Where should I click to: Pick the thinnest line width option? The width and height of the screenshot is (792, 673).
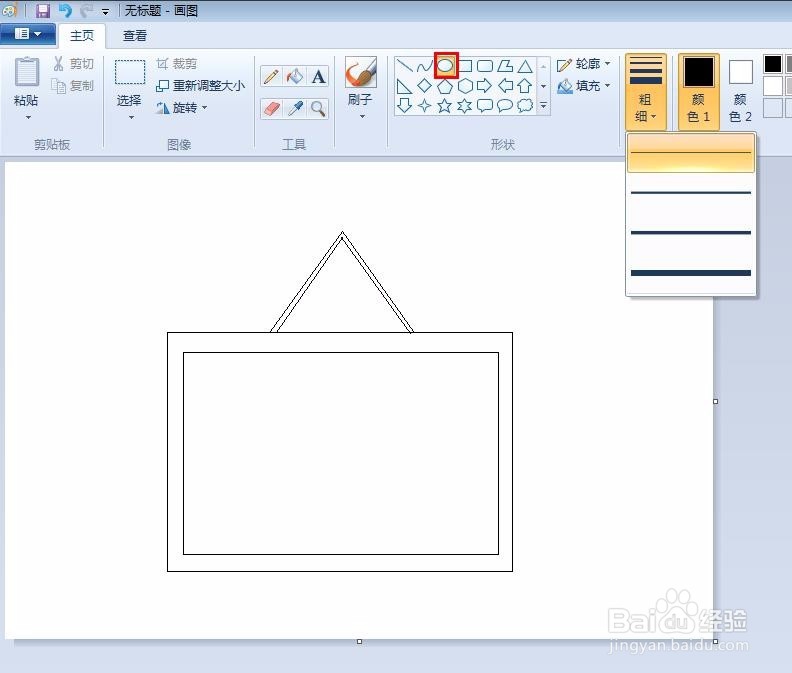(691, 153)
